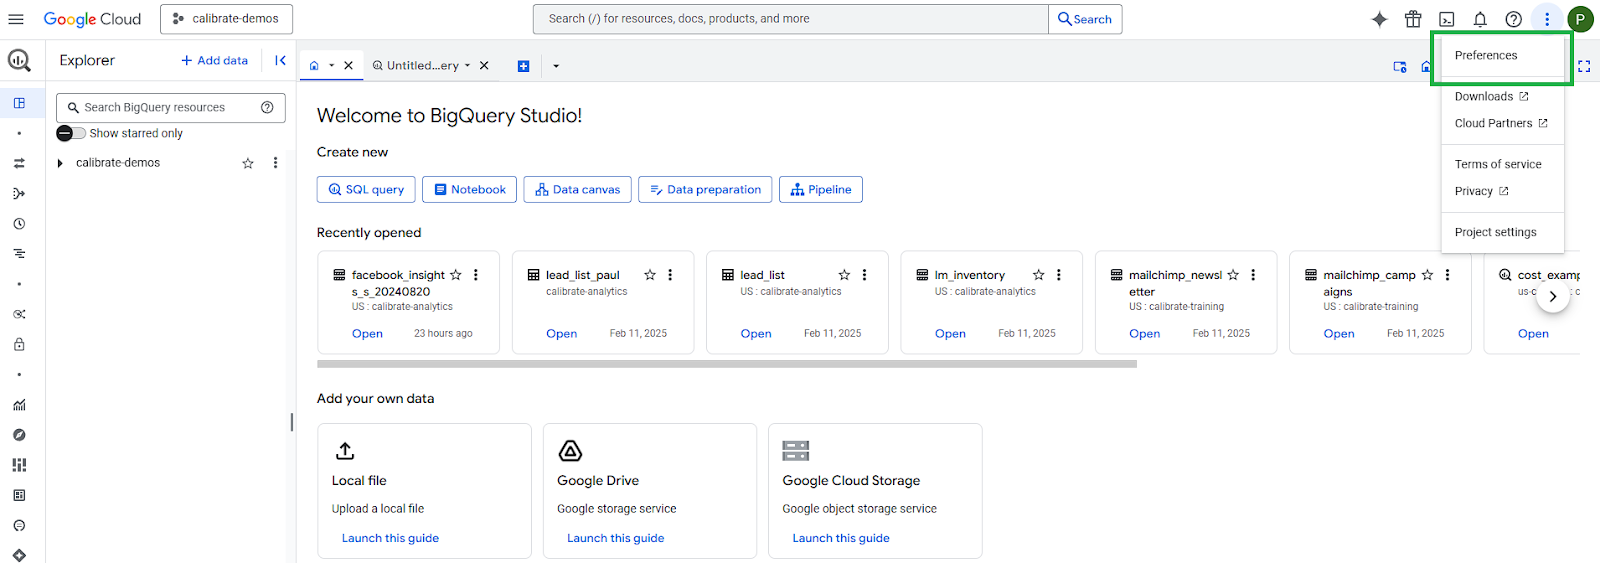
Task: Open the Explorer pane sidebar icon
Action: [19, 103]
